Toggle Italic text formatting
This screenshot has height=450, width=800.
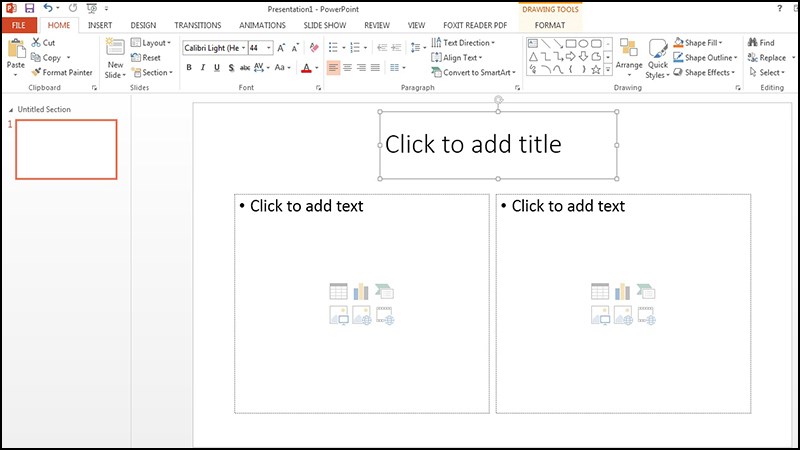click(x=202, y=68)
